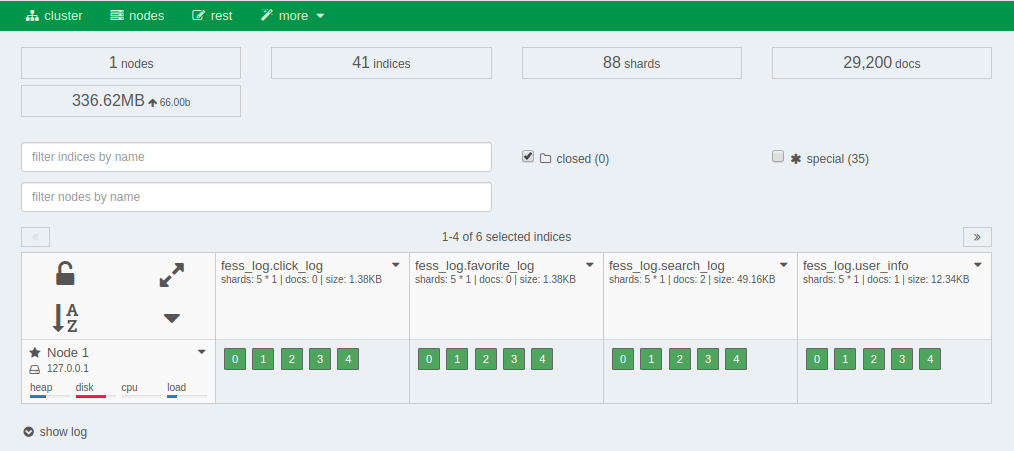Uncheck the closed indices checkbox

click(528, 157)
